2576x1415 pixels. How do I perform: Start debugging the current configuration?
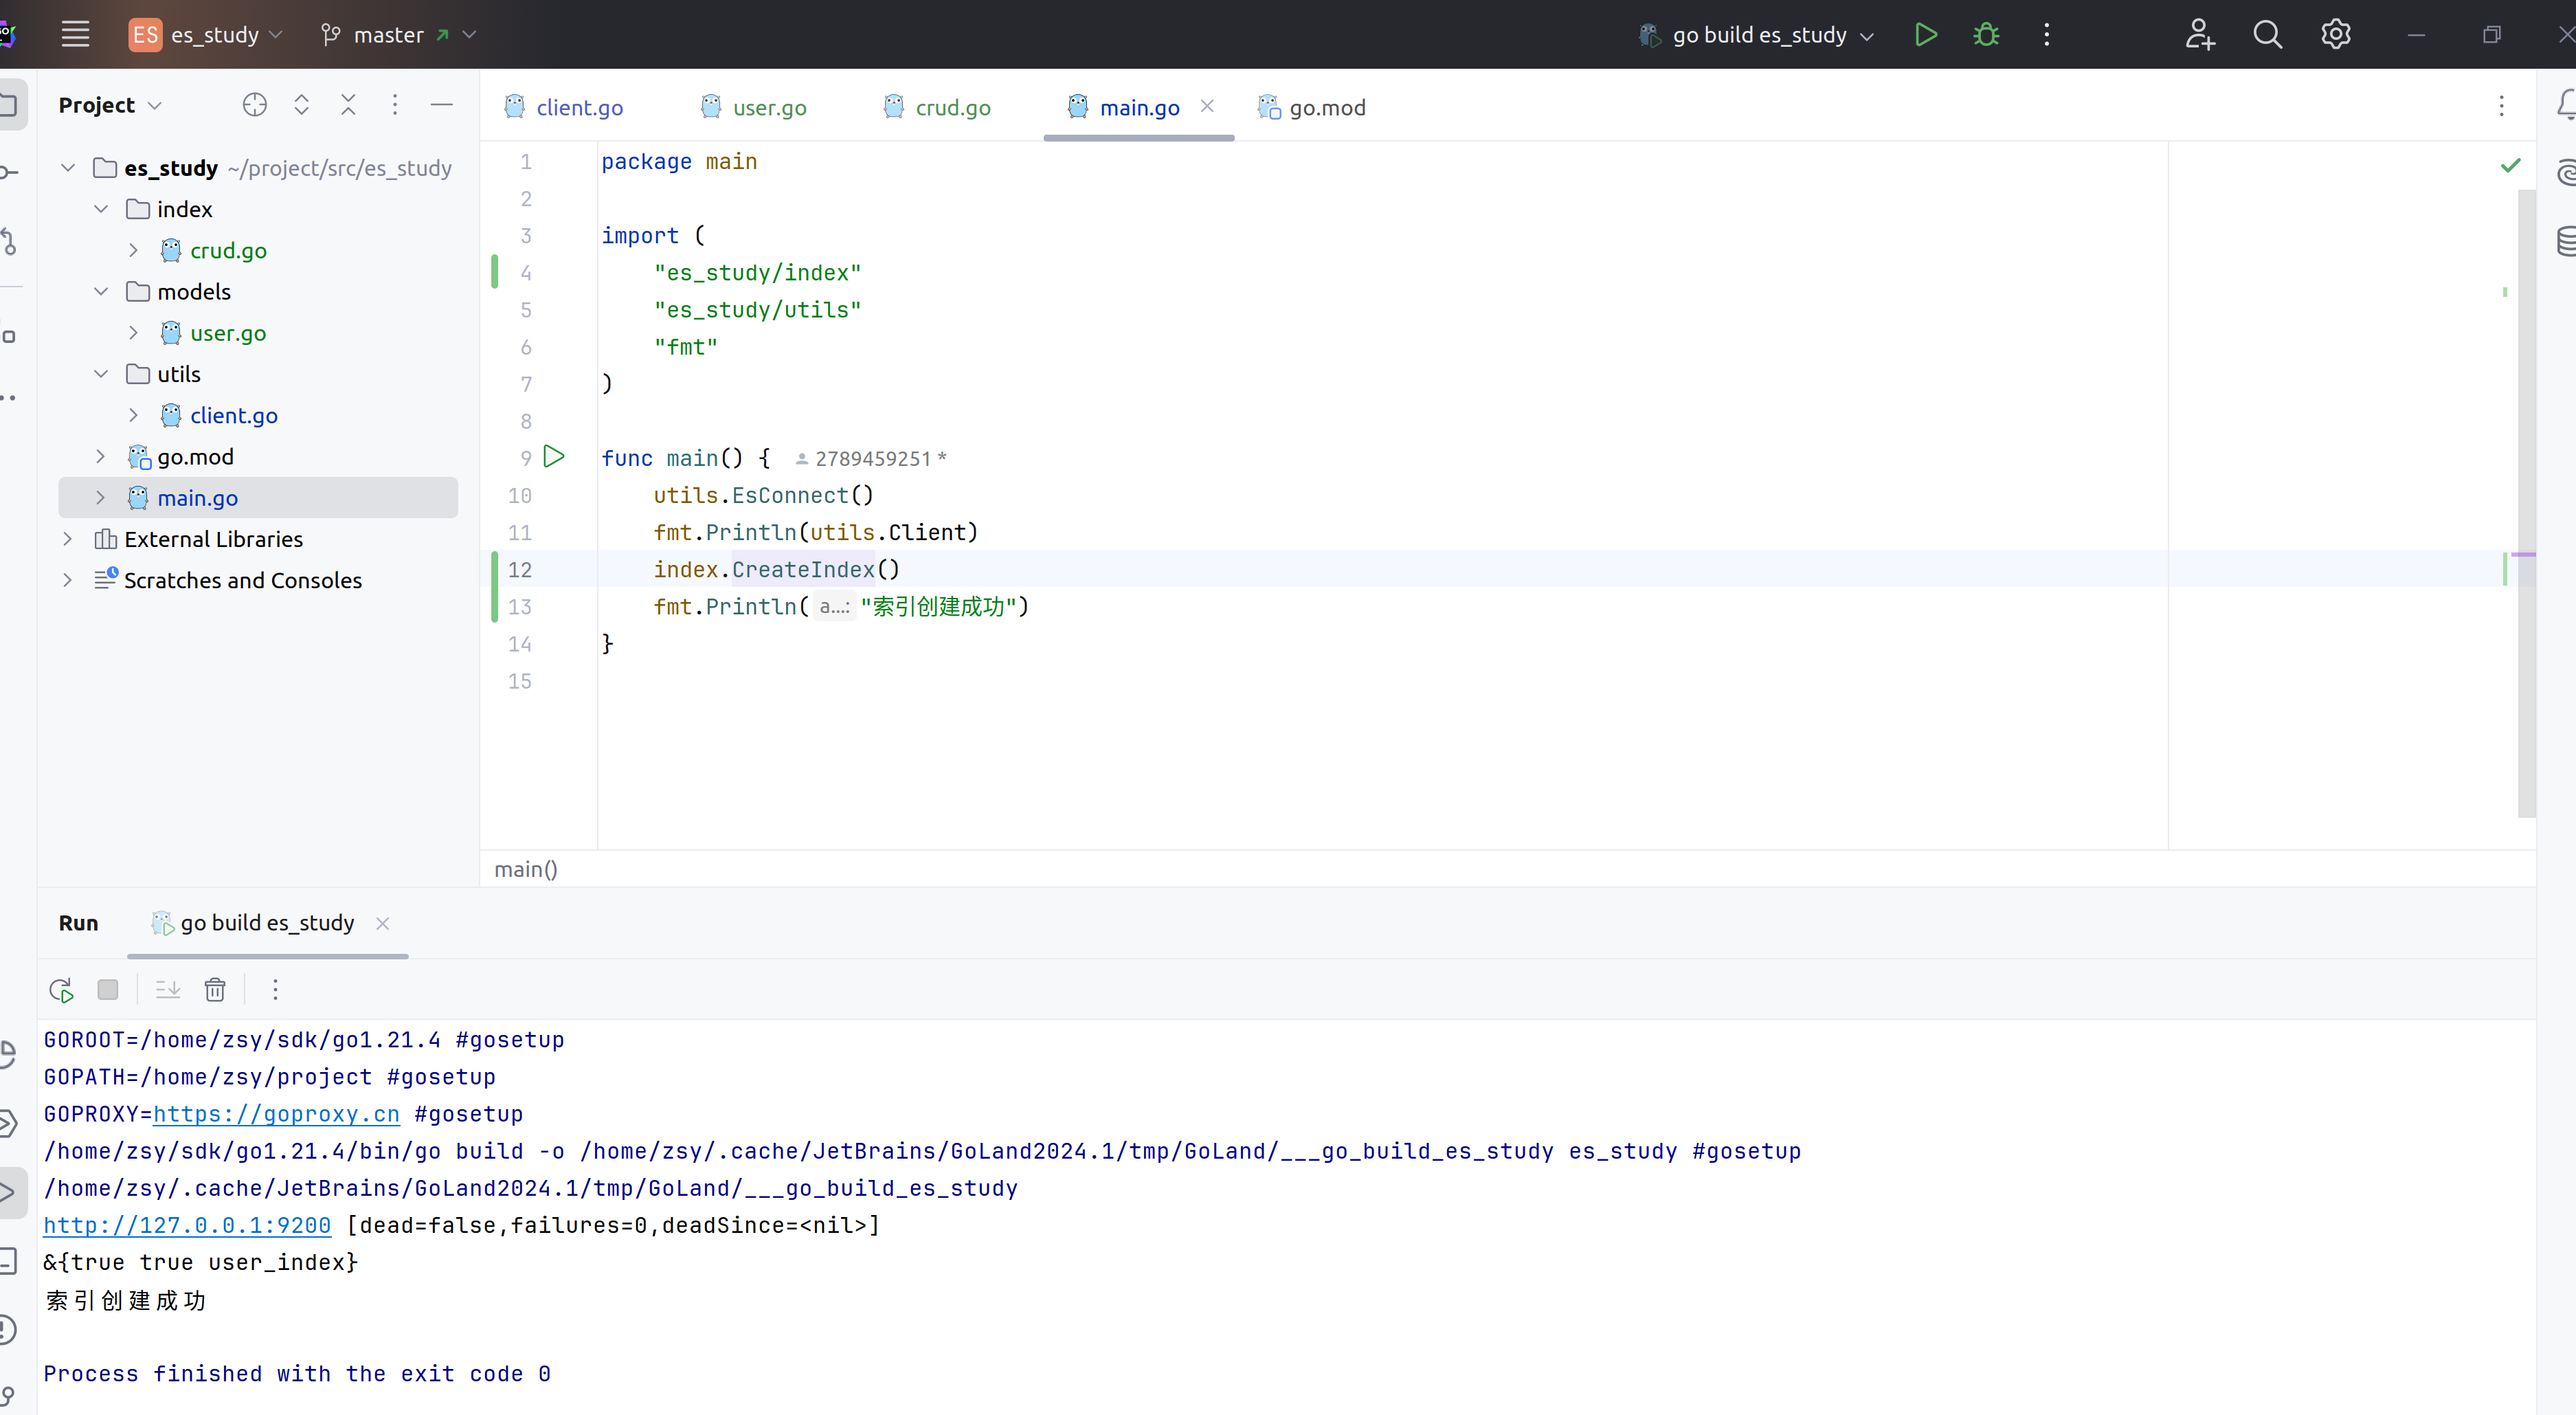1986,33
